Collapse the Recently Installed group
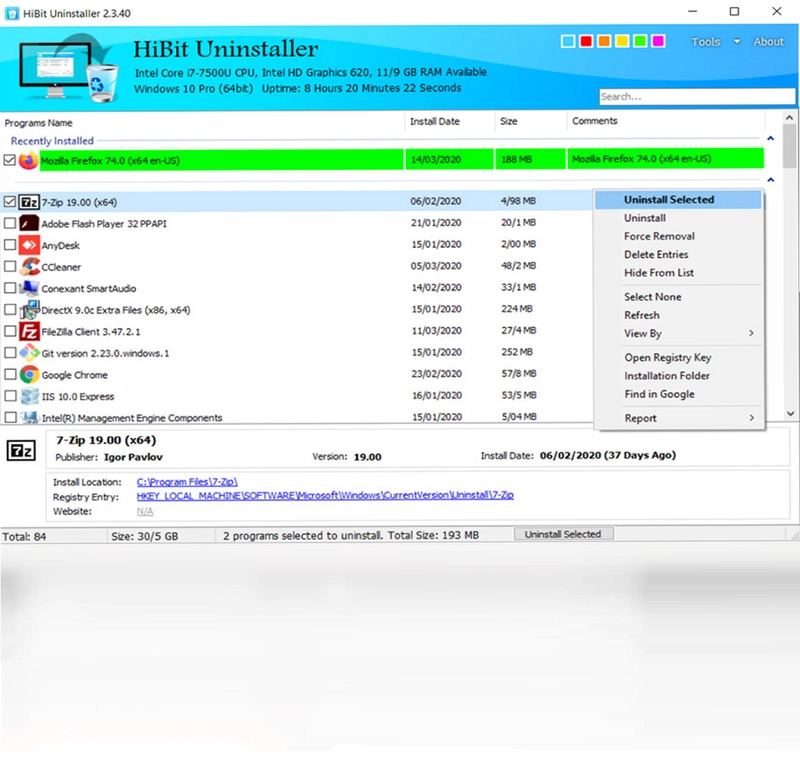This screenshot has height=771, width=800. pos(770,138)
